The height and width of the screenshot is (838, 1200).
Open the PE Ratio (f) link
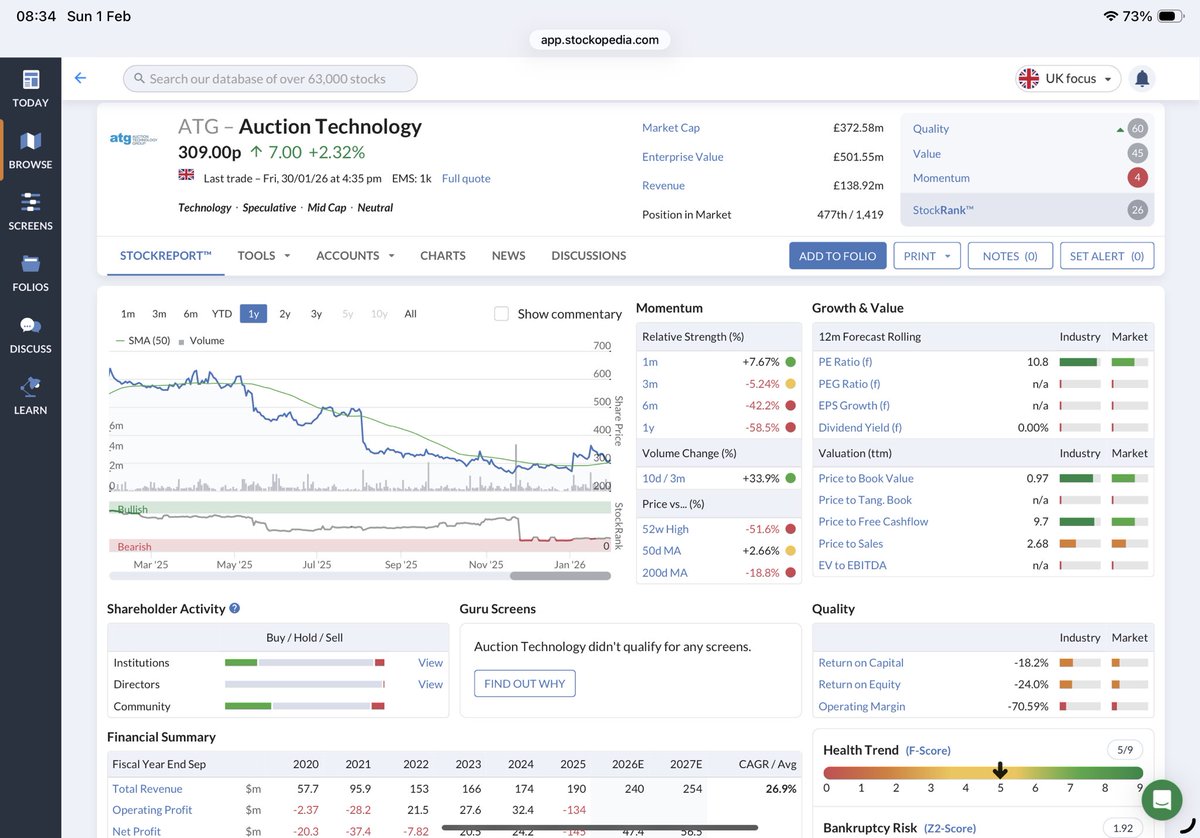click(845, 362)
